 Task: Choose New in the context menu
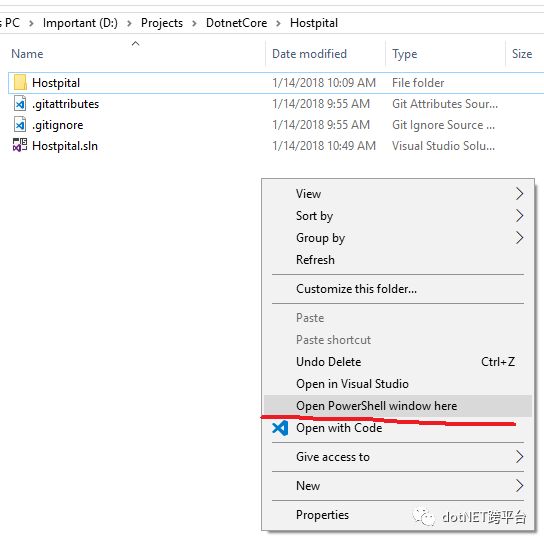[398, 485]
